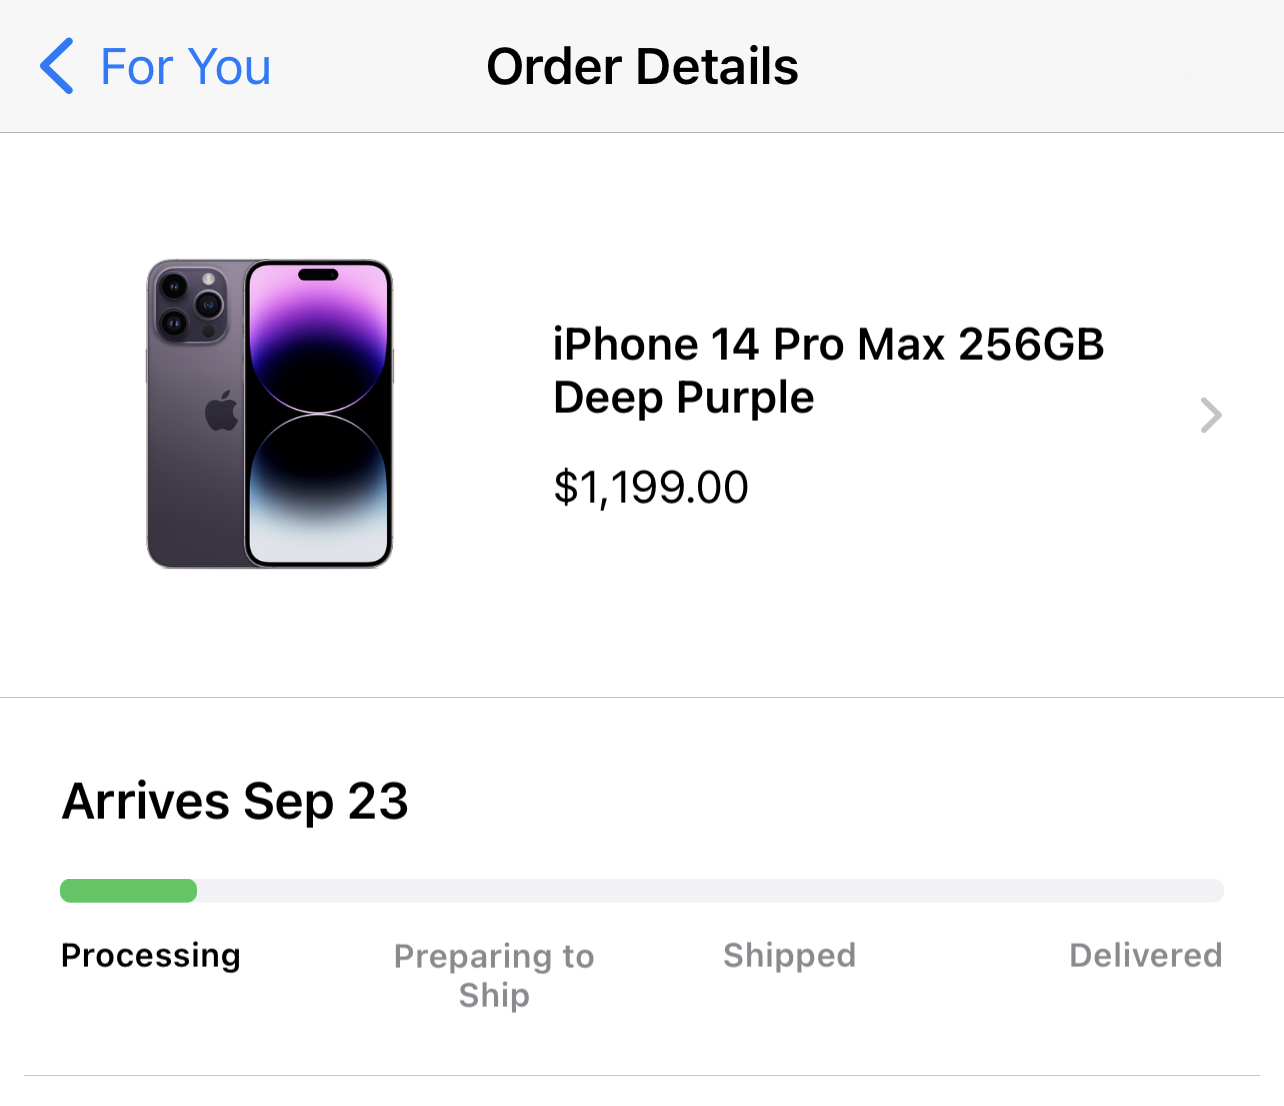Click the $1,199.00 price
Image resolution: width=1284 pixels, height=1106 pixels.
(x=651, y=488)
